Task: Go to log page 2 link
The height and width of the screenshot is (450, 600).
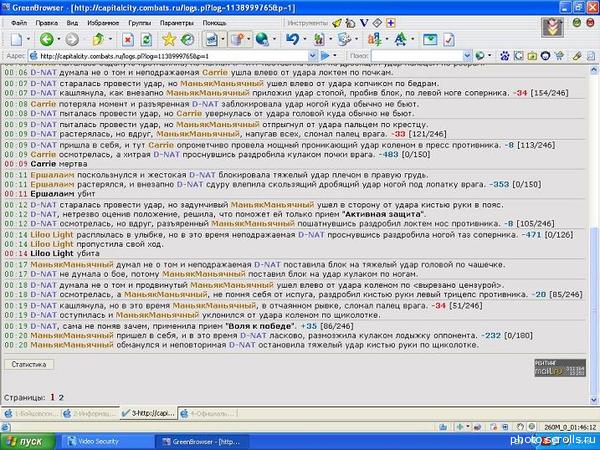Action: [x=61, y=398]
